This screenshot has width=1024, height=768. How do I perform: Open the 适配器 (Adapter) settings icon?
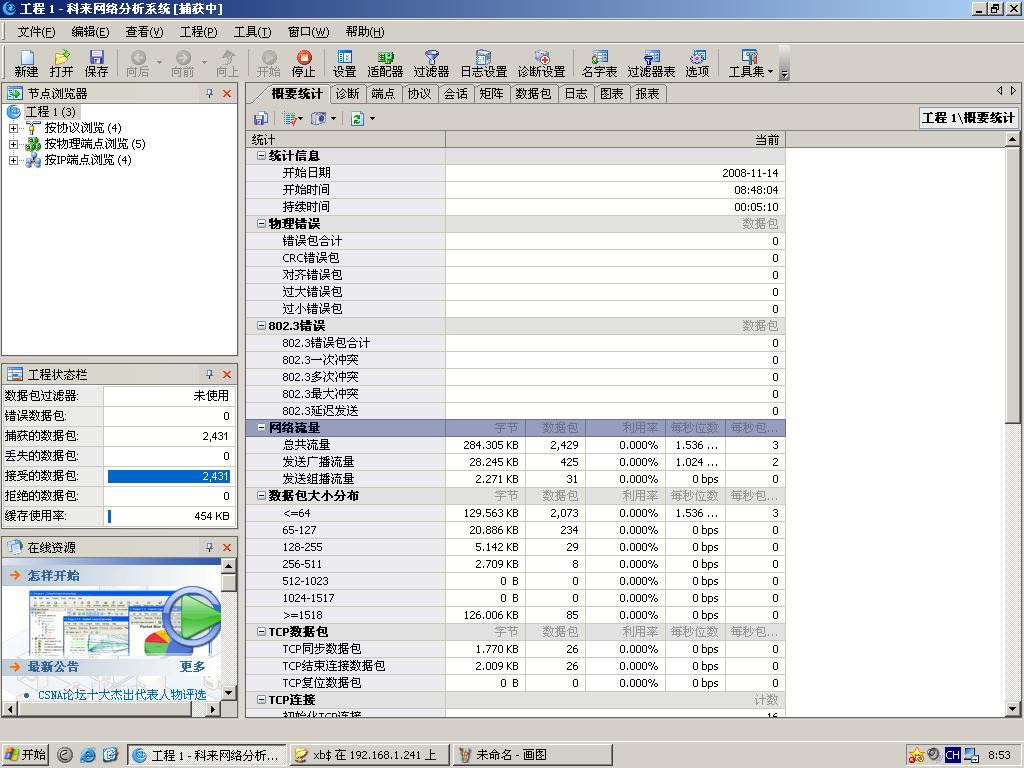click(x=385, y=63)
